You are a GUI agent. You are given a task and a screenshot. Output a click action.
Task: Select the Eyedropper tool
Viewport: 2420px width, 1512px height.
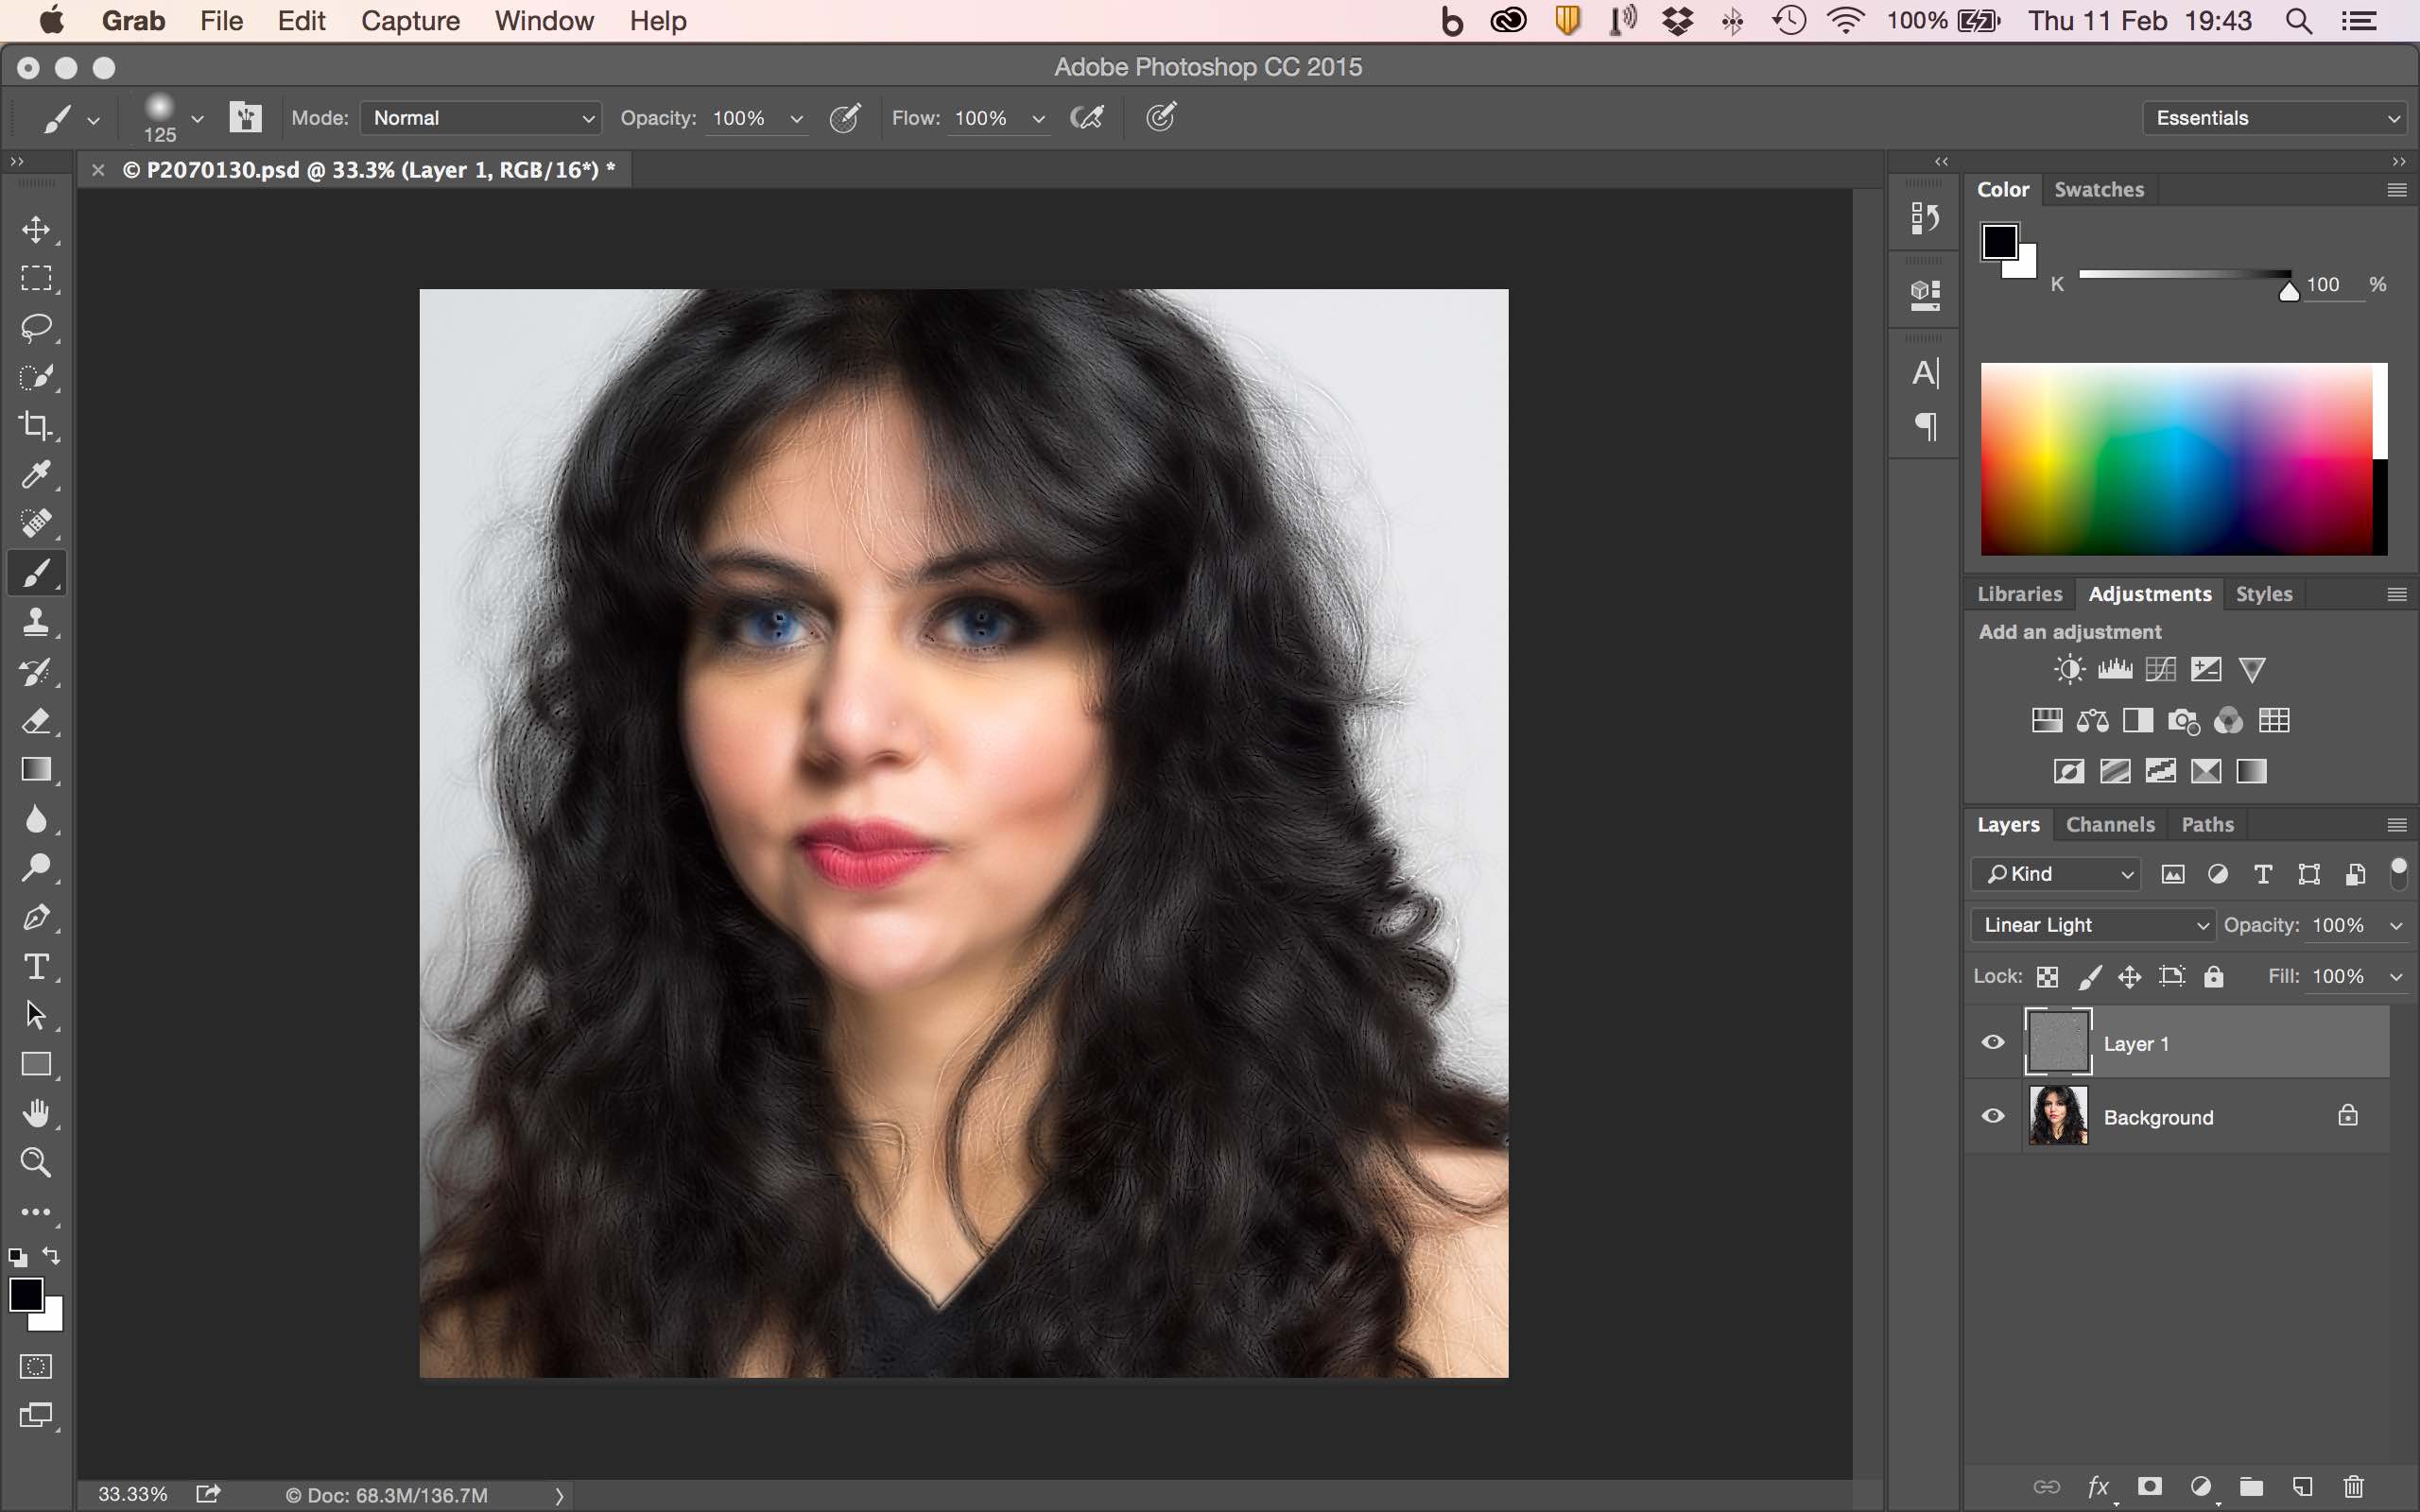point(37,474)
